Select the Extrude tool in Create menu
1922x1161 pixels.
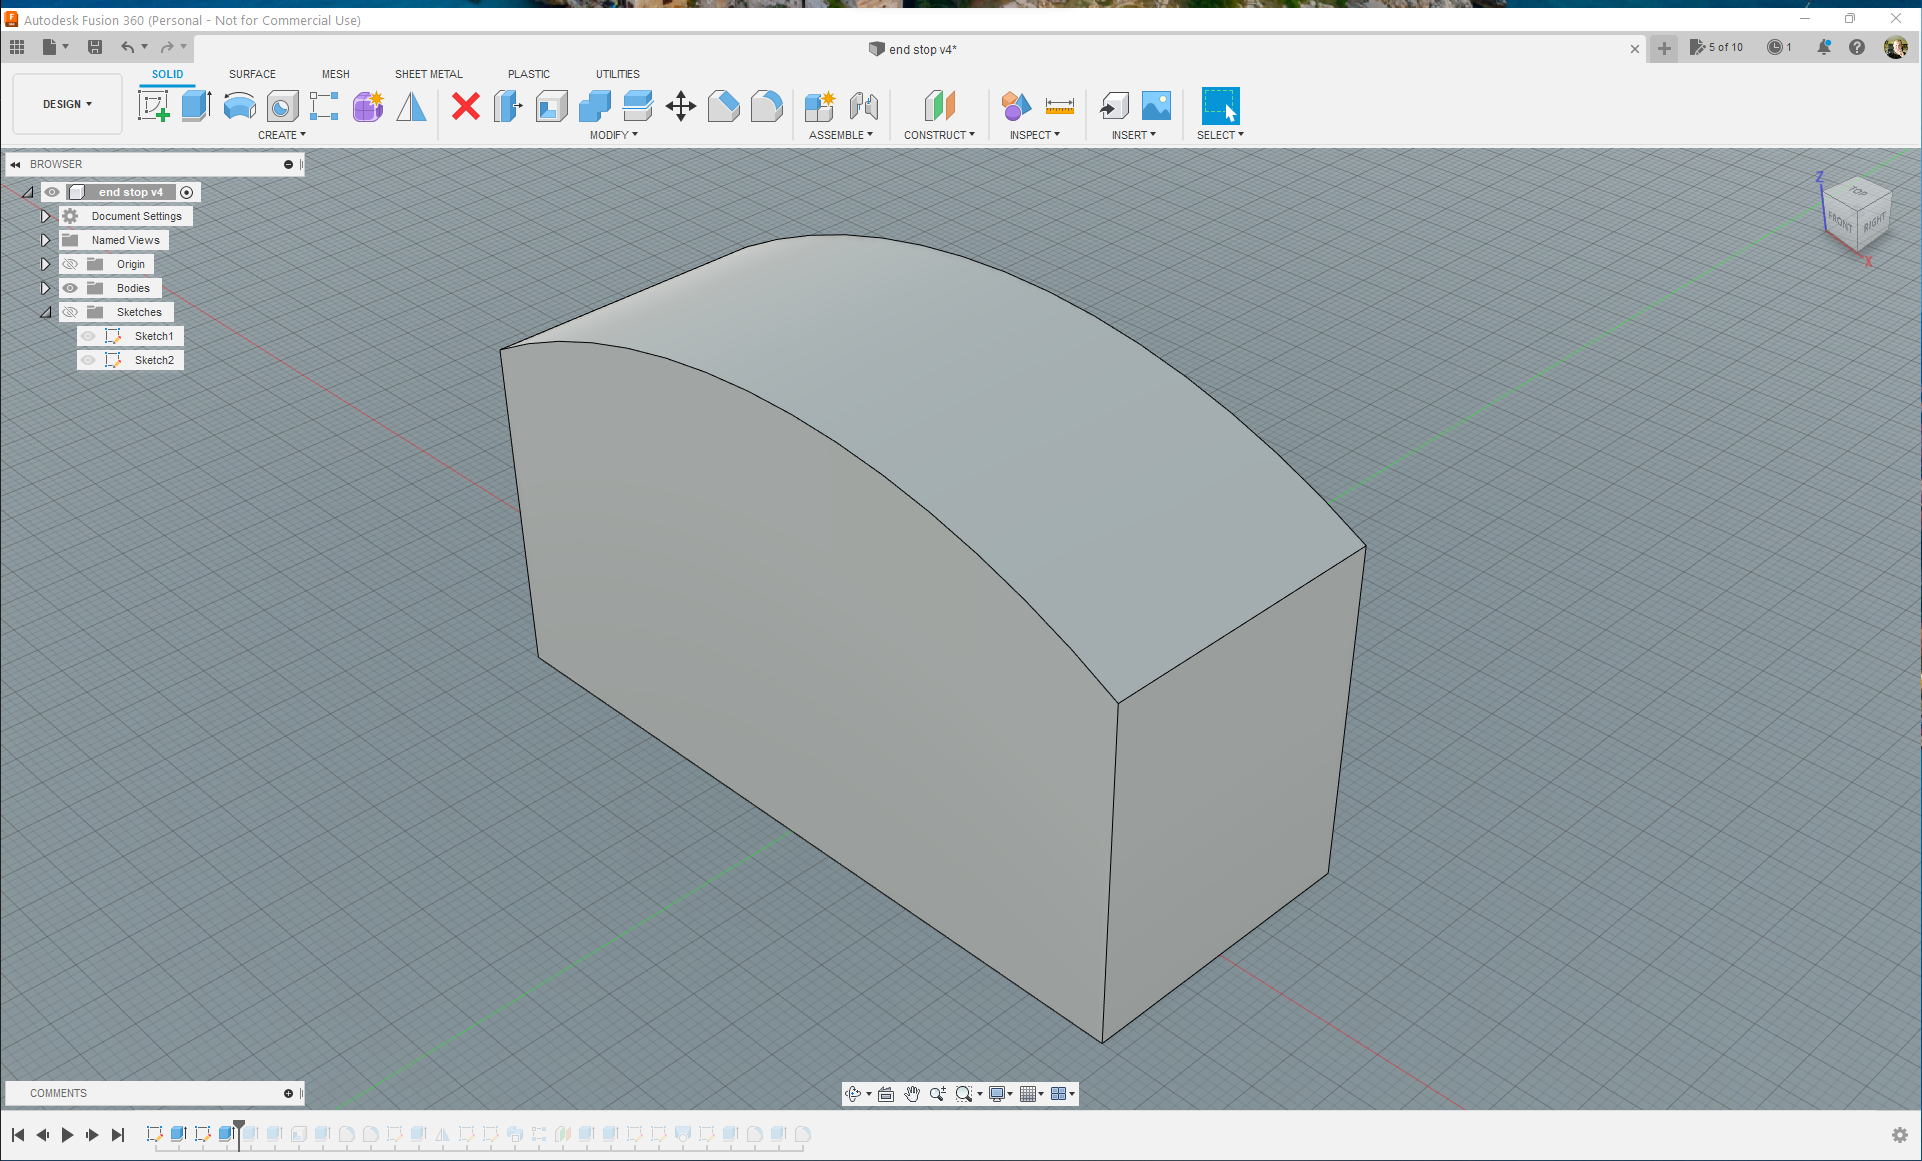[x=196, y=106]
